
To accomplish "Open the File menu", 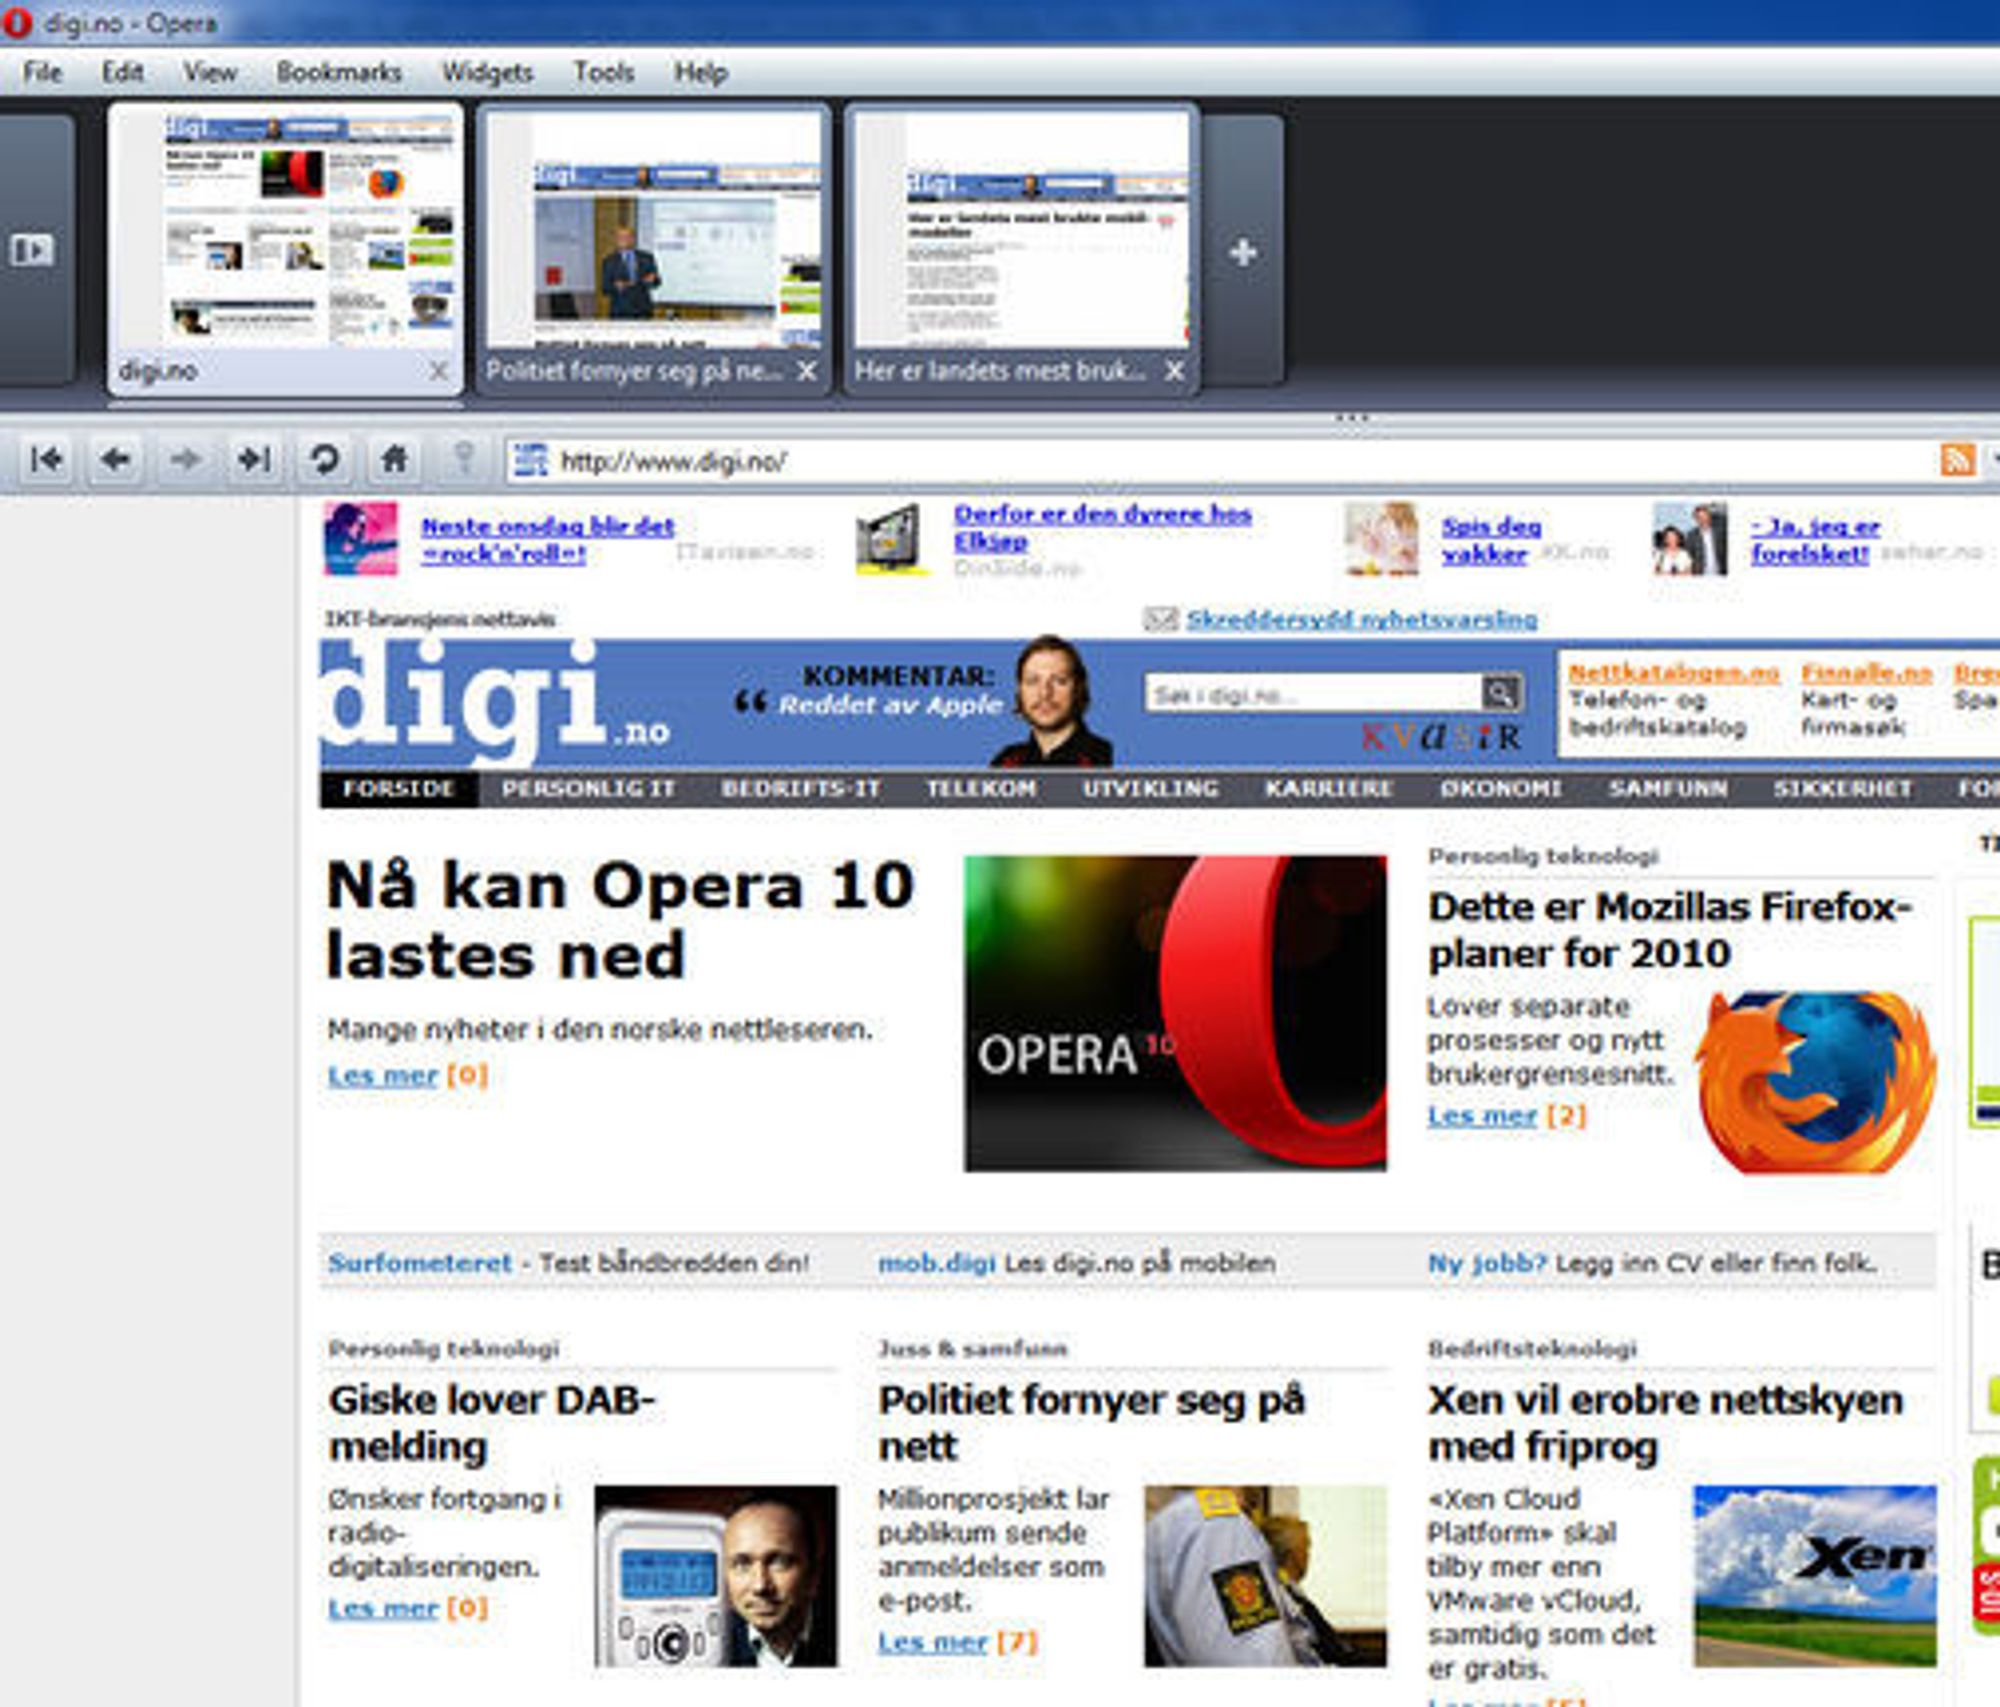I will tap(42, 72).
